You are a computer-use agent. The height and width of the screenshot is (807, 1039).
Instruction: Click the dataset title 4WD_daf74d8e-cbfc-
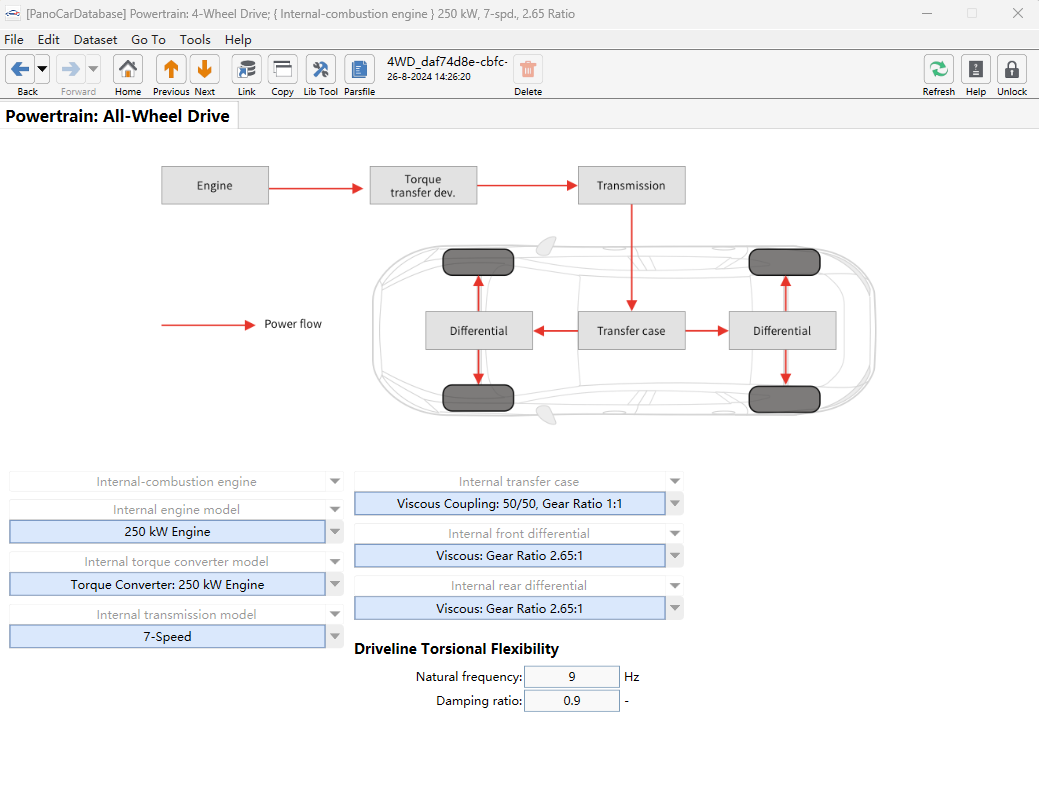(447, 62)
